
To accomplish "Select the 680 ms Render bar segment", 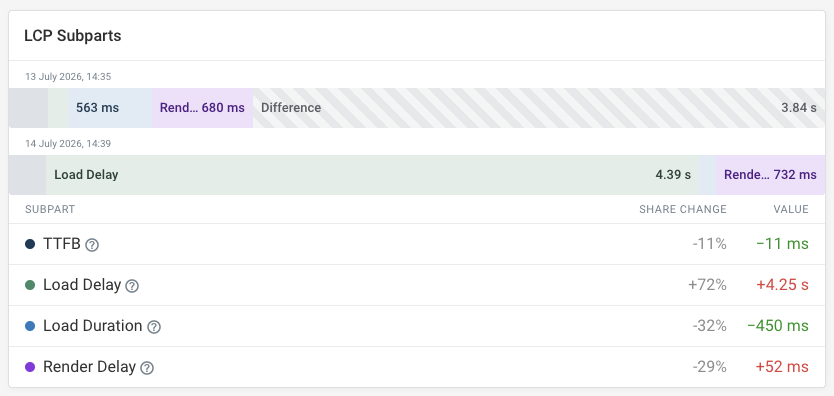I will coord(202,108).
